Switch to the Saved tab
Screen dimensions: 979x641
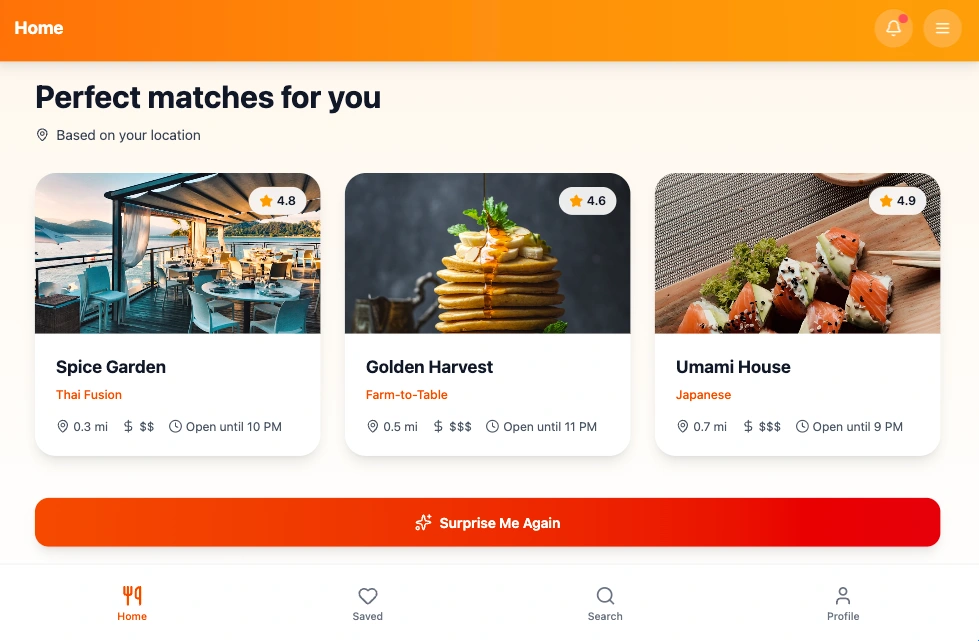point(367,604)
